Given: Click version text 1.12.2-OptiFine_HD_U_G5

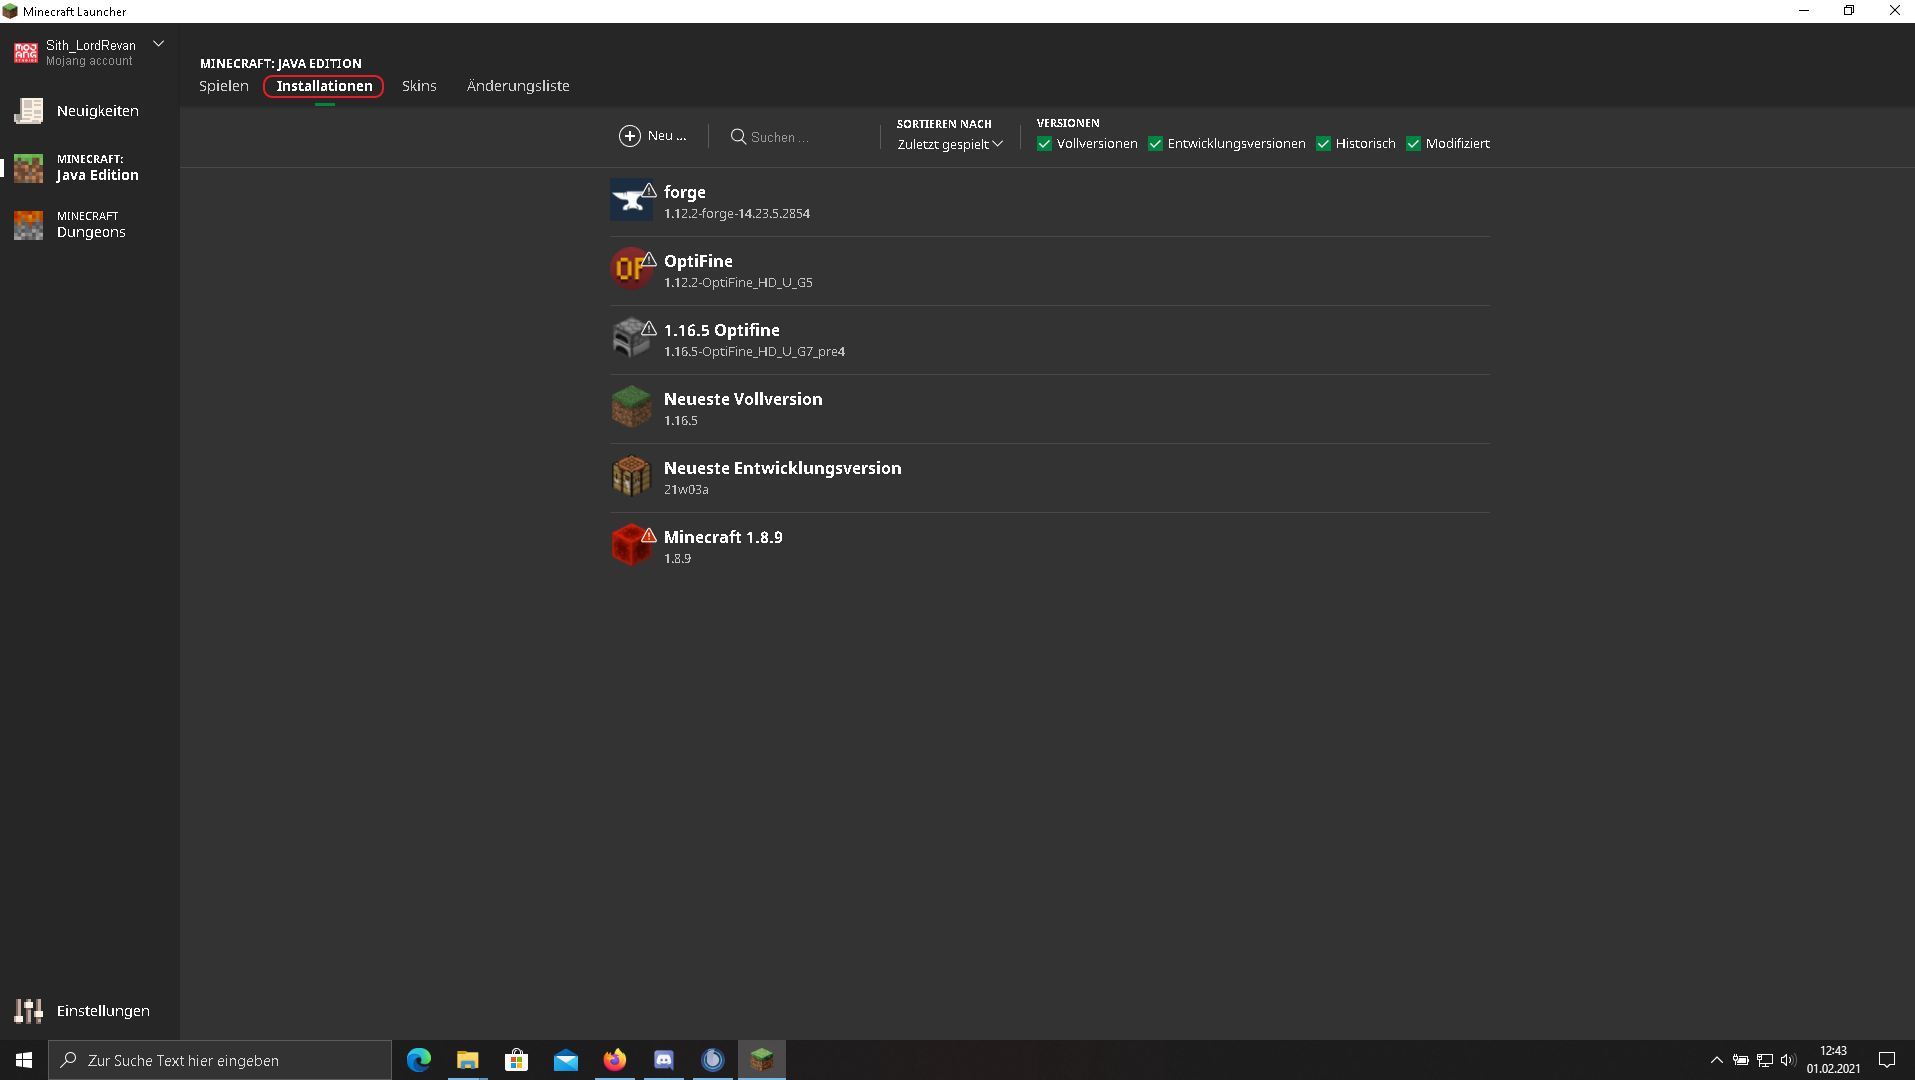Looking at the screenshot, I should (x=738, y=283).
